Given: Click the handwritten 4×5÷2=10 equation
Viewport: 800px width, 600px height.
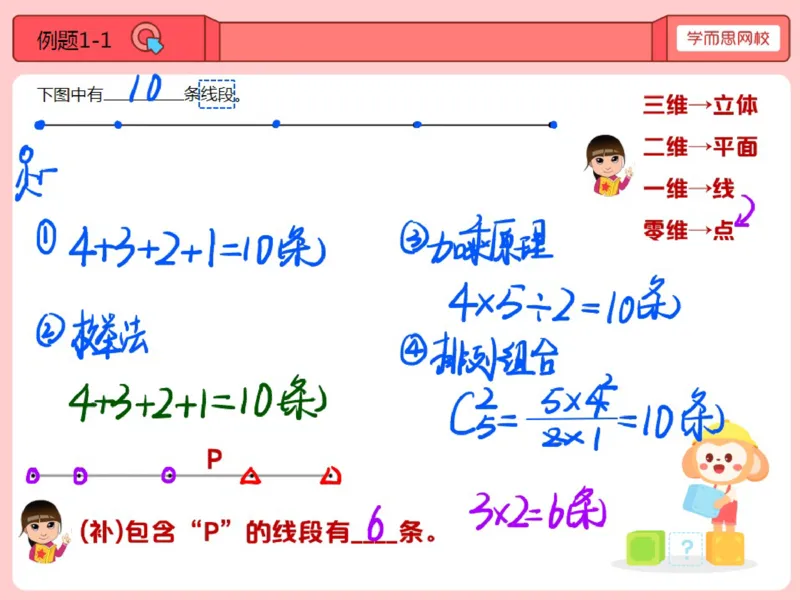Looking at the screenshot, I should point(564,300).
